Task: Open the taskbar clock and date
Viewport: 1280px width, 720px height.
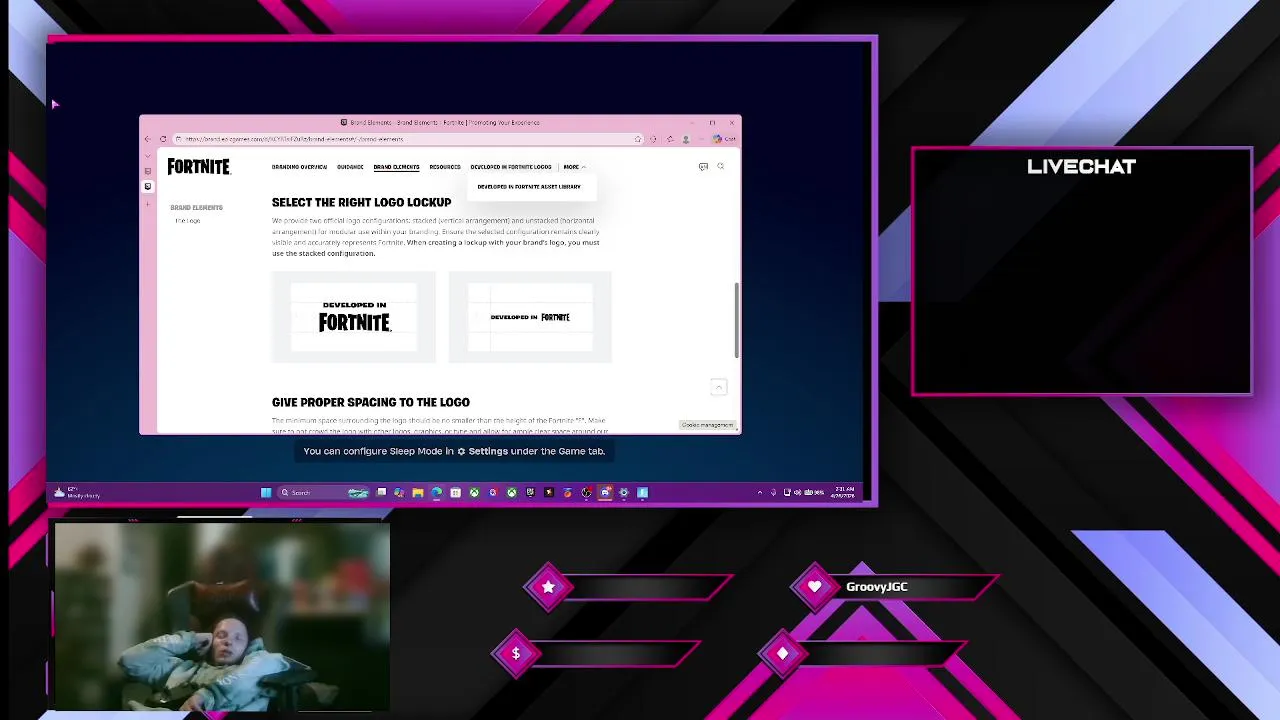Action: [842, 492]
